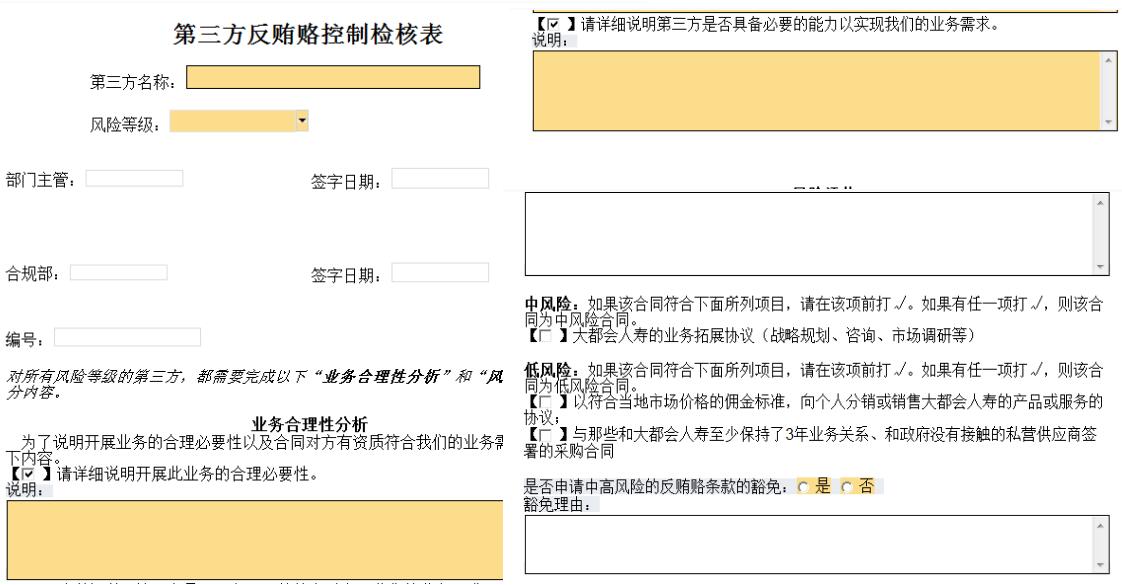The width and height of the screenshot is (1122, 585).
Task: Click the 业务合理性分析 section heading
Action: point(310,425)
